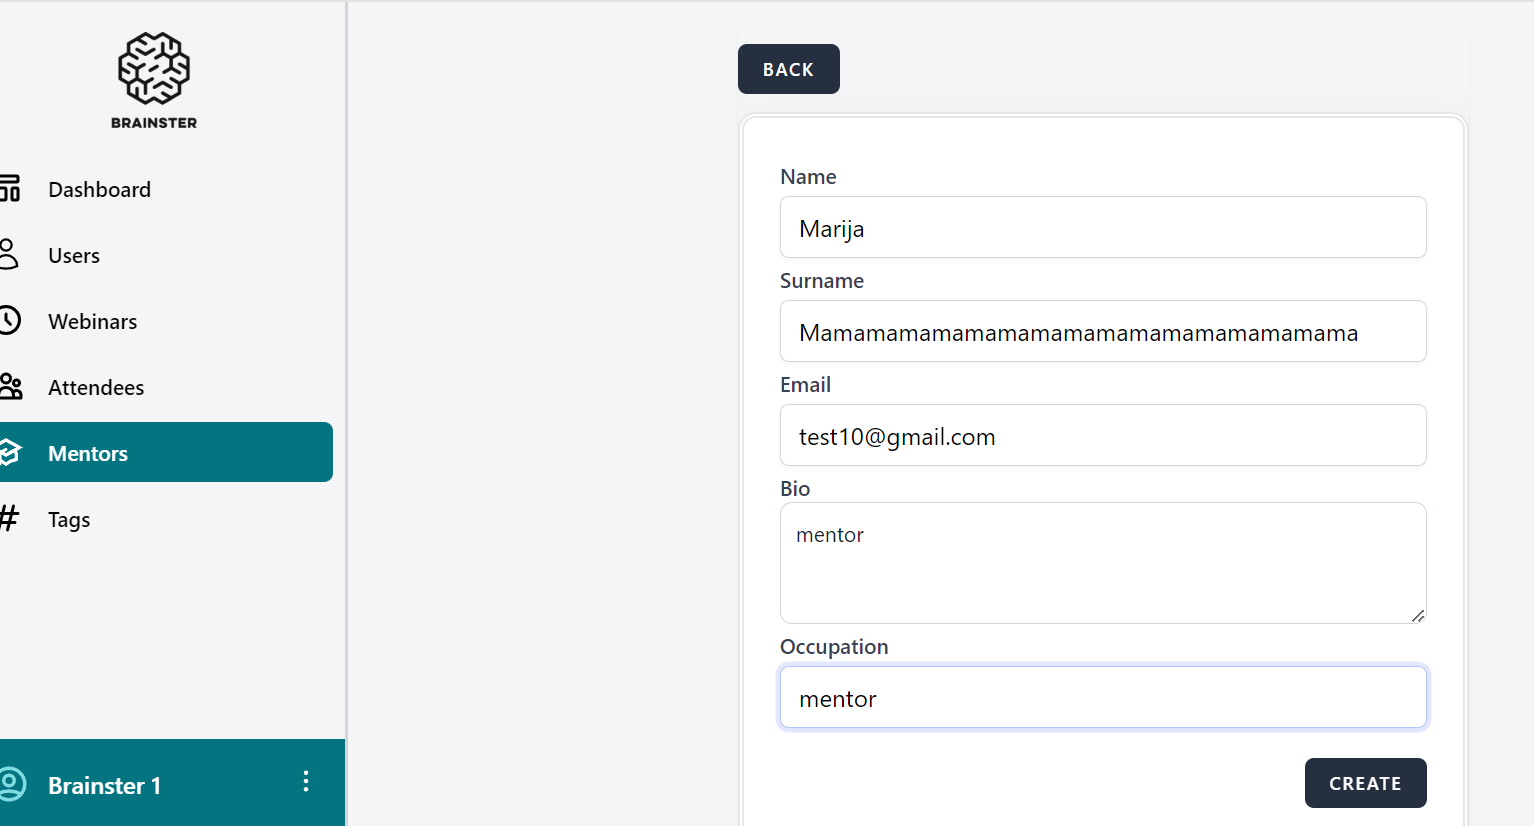Image resolution: width=1534 pixels, height=826 pixels.
Task: Click the Users person icon
Action: click(9, 254)
